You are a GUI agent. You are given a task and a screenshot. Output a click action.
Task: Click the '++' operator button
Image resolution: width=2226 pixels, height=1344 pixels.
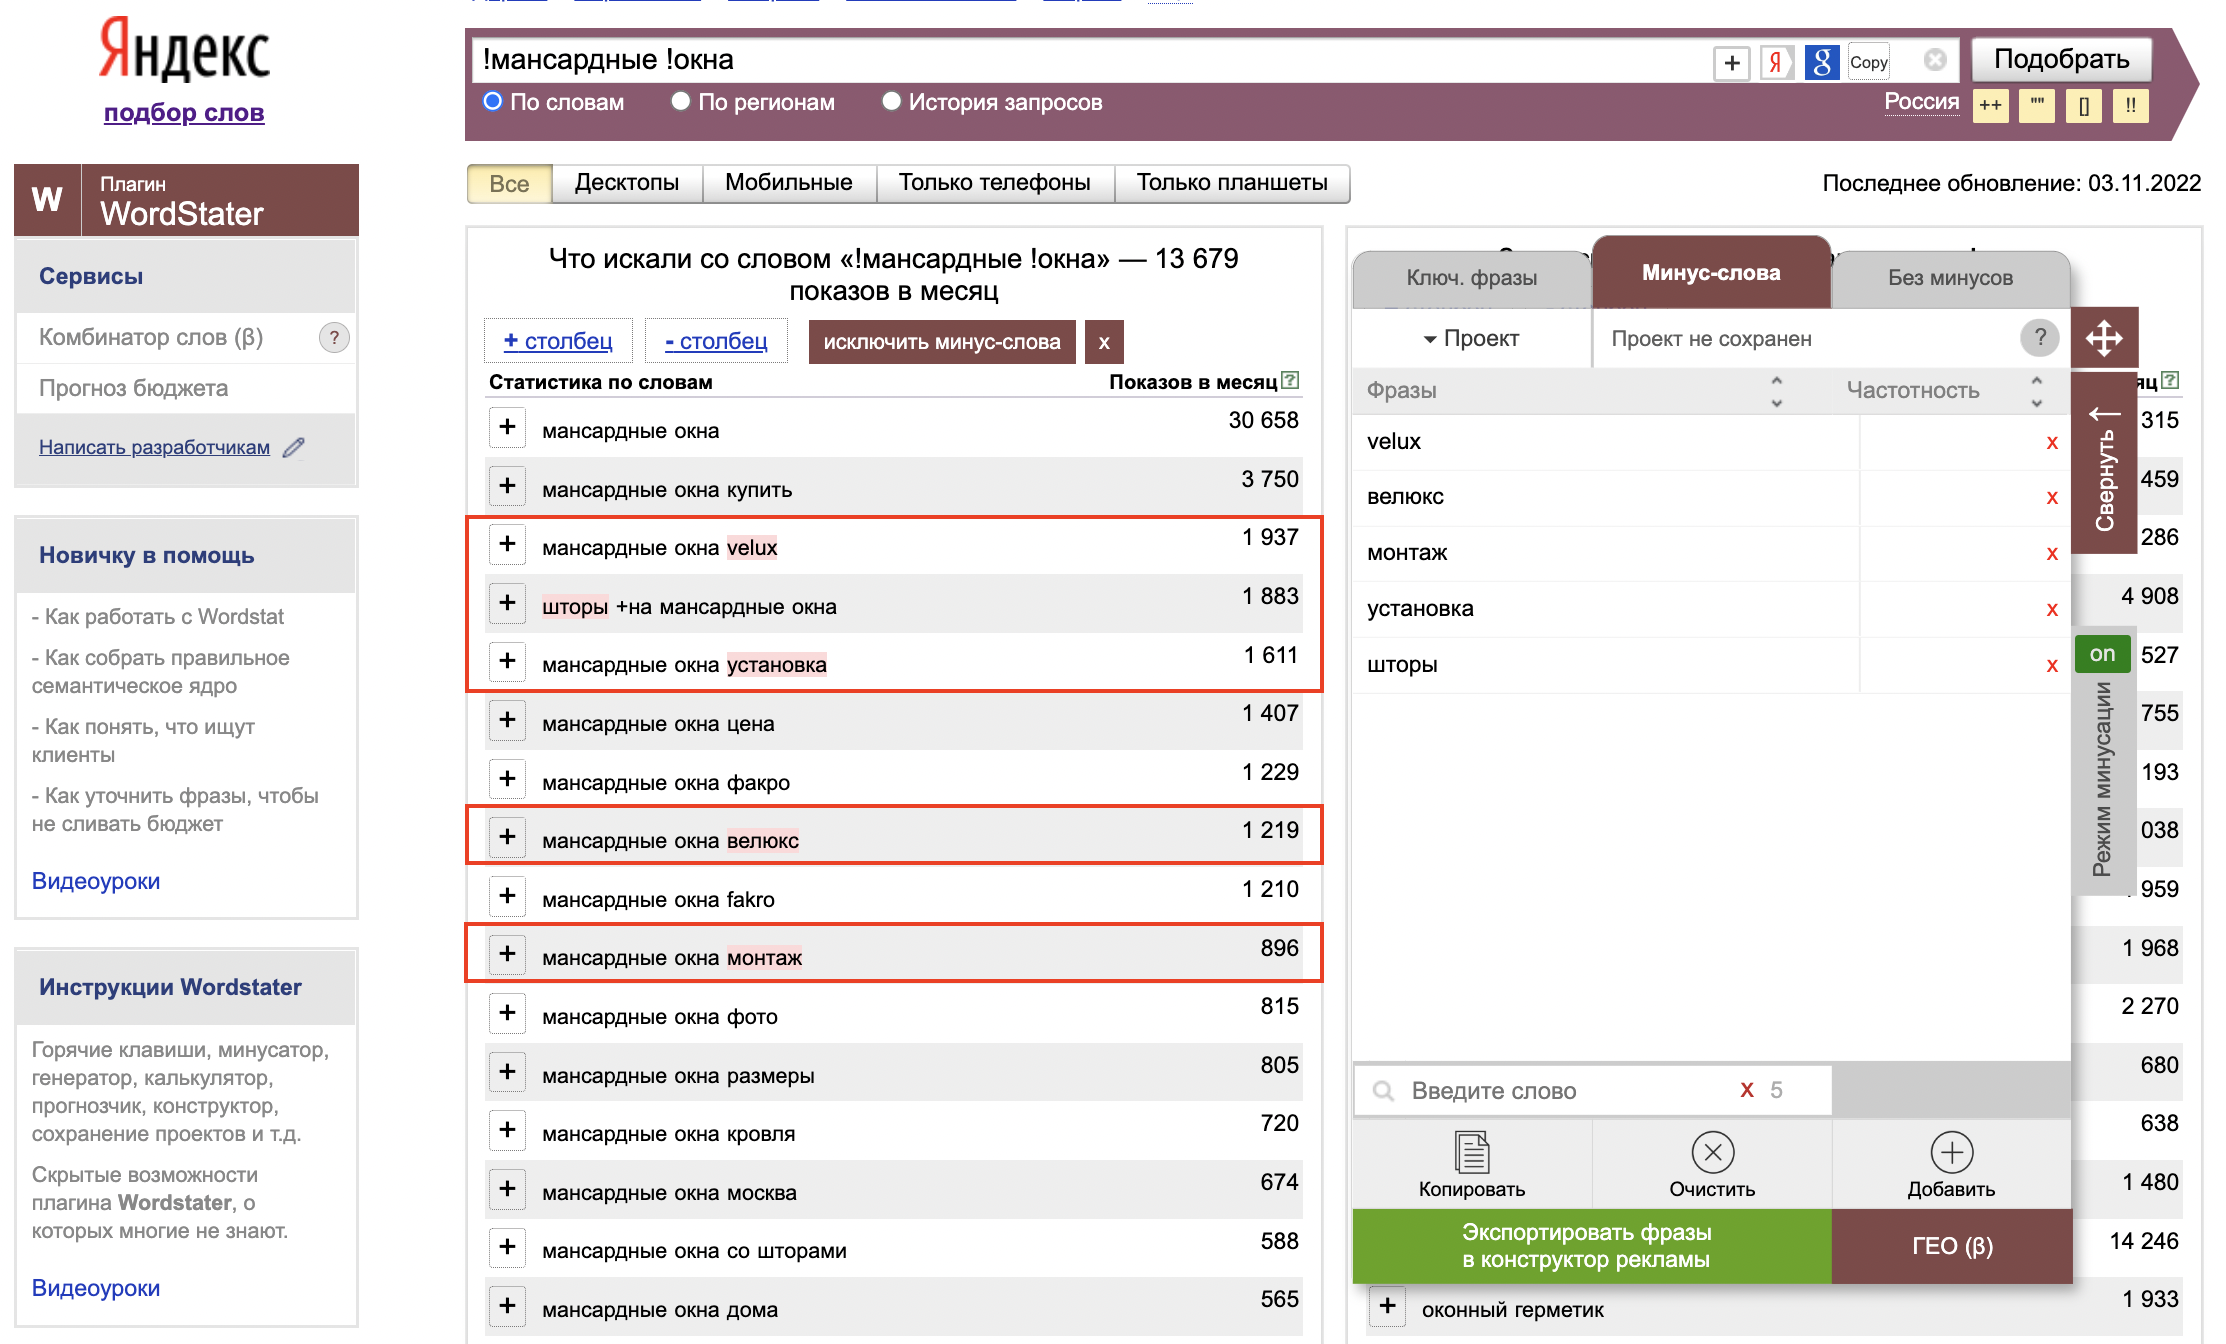[x=1991, y=105]
